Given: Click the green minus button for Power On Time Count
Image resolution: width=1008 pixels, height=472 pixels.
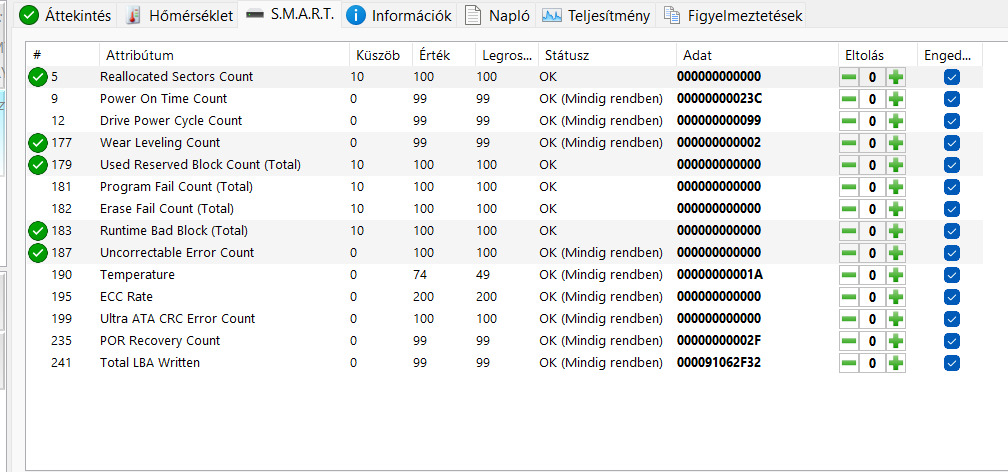Looking at the screenshot, I should click(x=848, y=99).
